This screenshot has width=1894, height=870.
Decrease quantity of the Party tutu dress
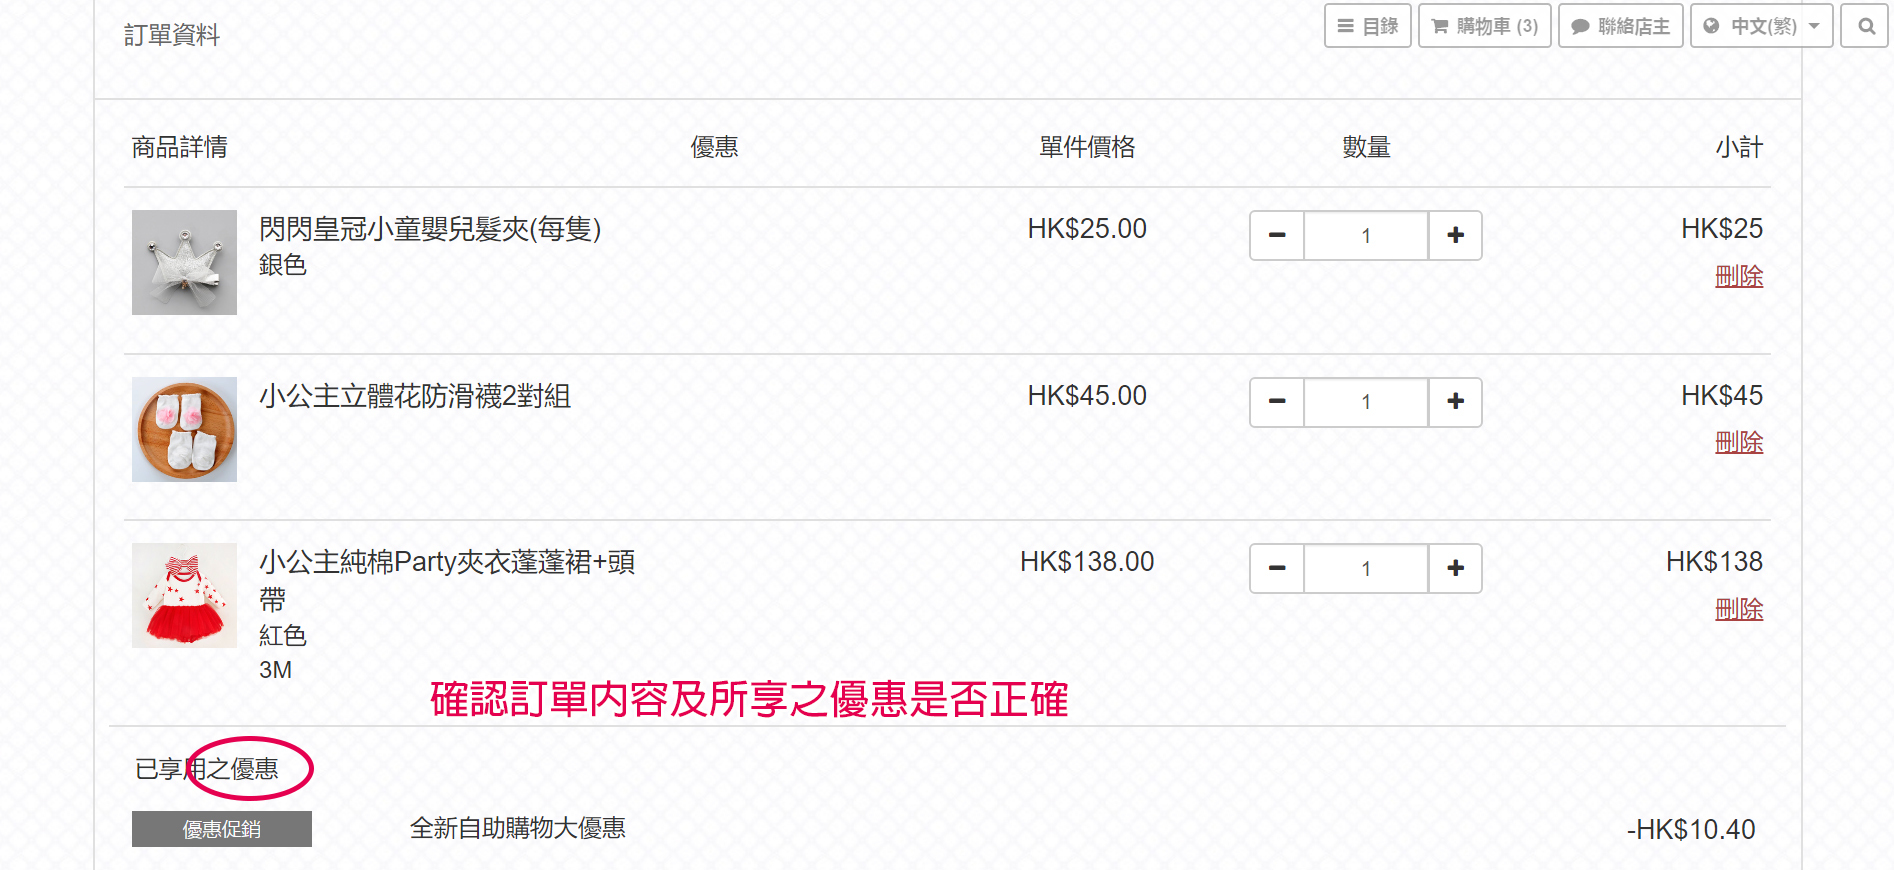coord(1277,568)
